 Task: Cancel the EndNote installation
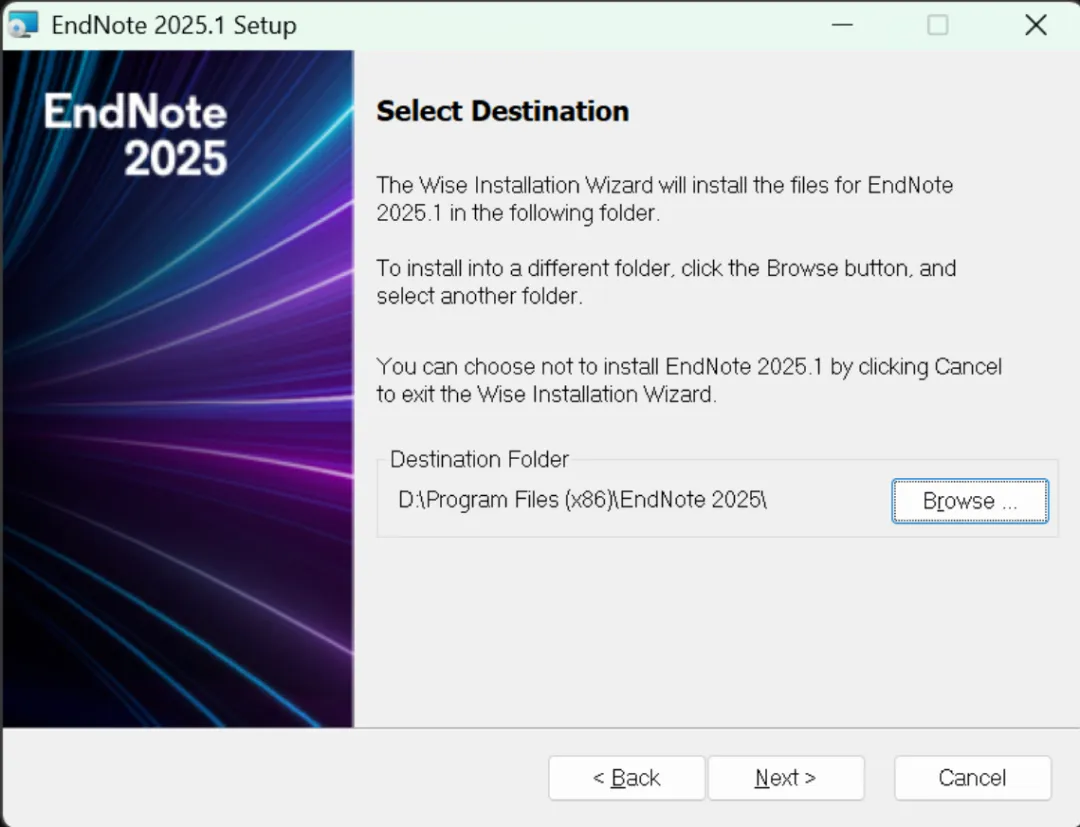click(973, 778)
